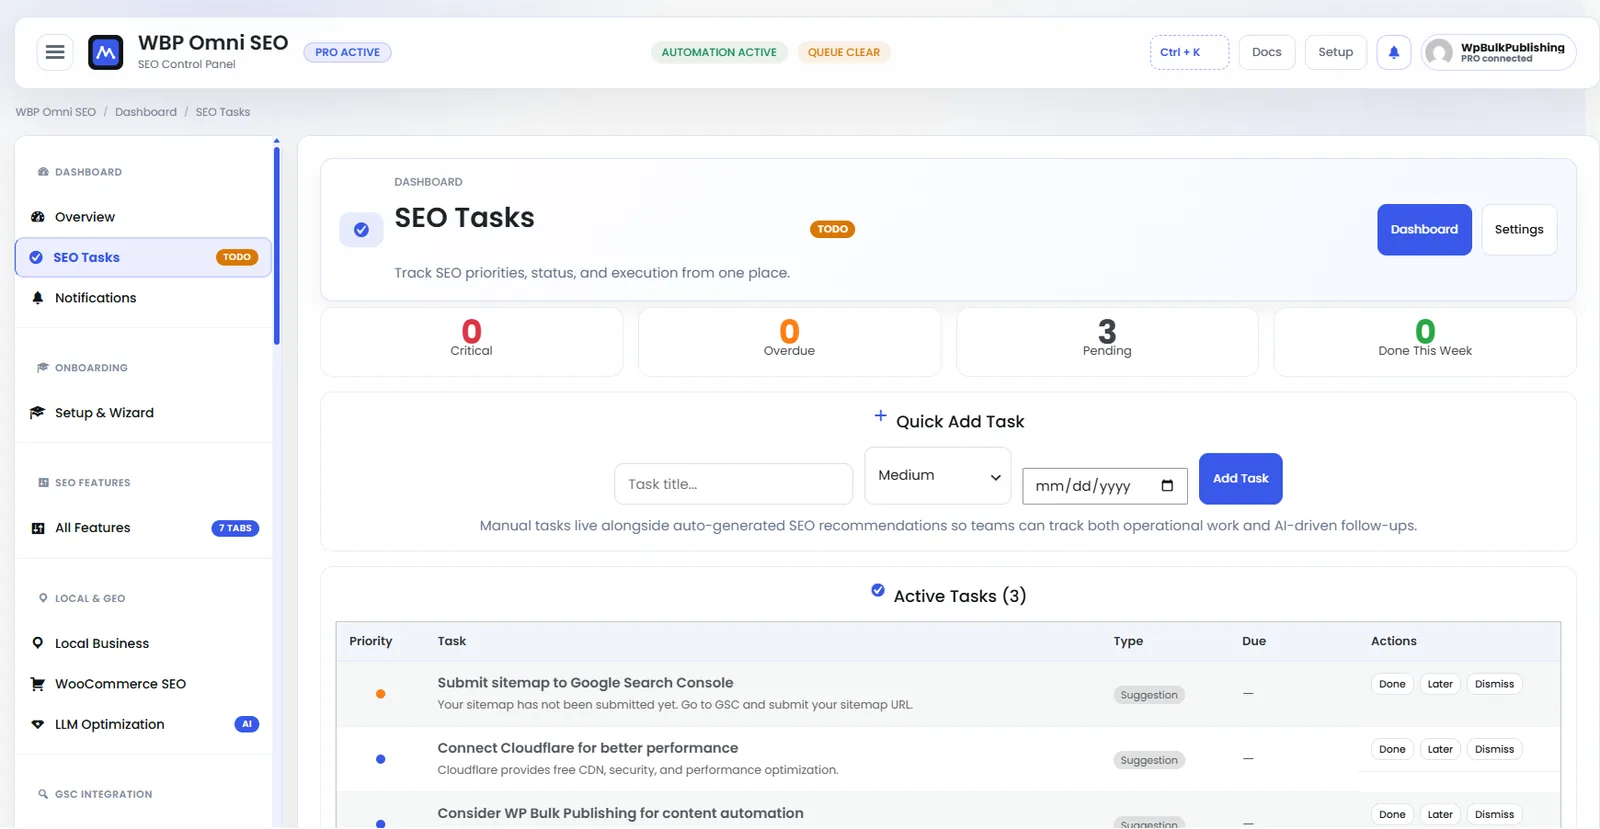Dismiss the WP Bulk Publishing task
The image size is (1600, 829).
[1494, 814]
